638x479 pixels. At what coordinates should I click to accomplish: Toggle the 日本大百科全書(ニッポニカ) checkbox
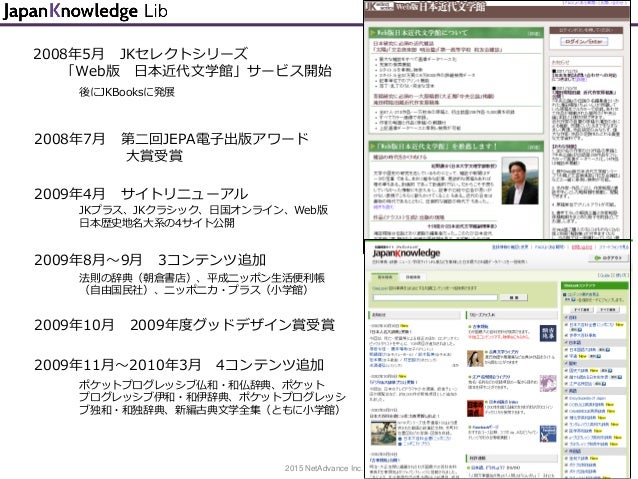[x=566, y=325]
